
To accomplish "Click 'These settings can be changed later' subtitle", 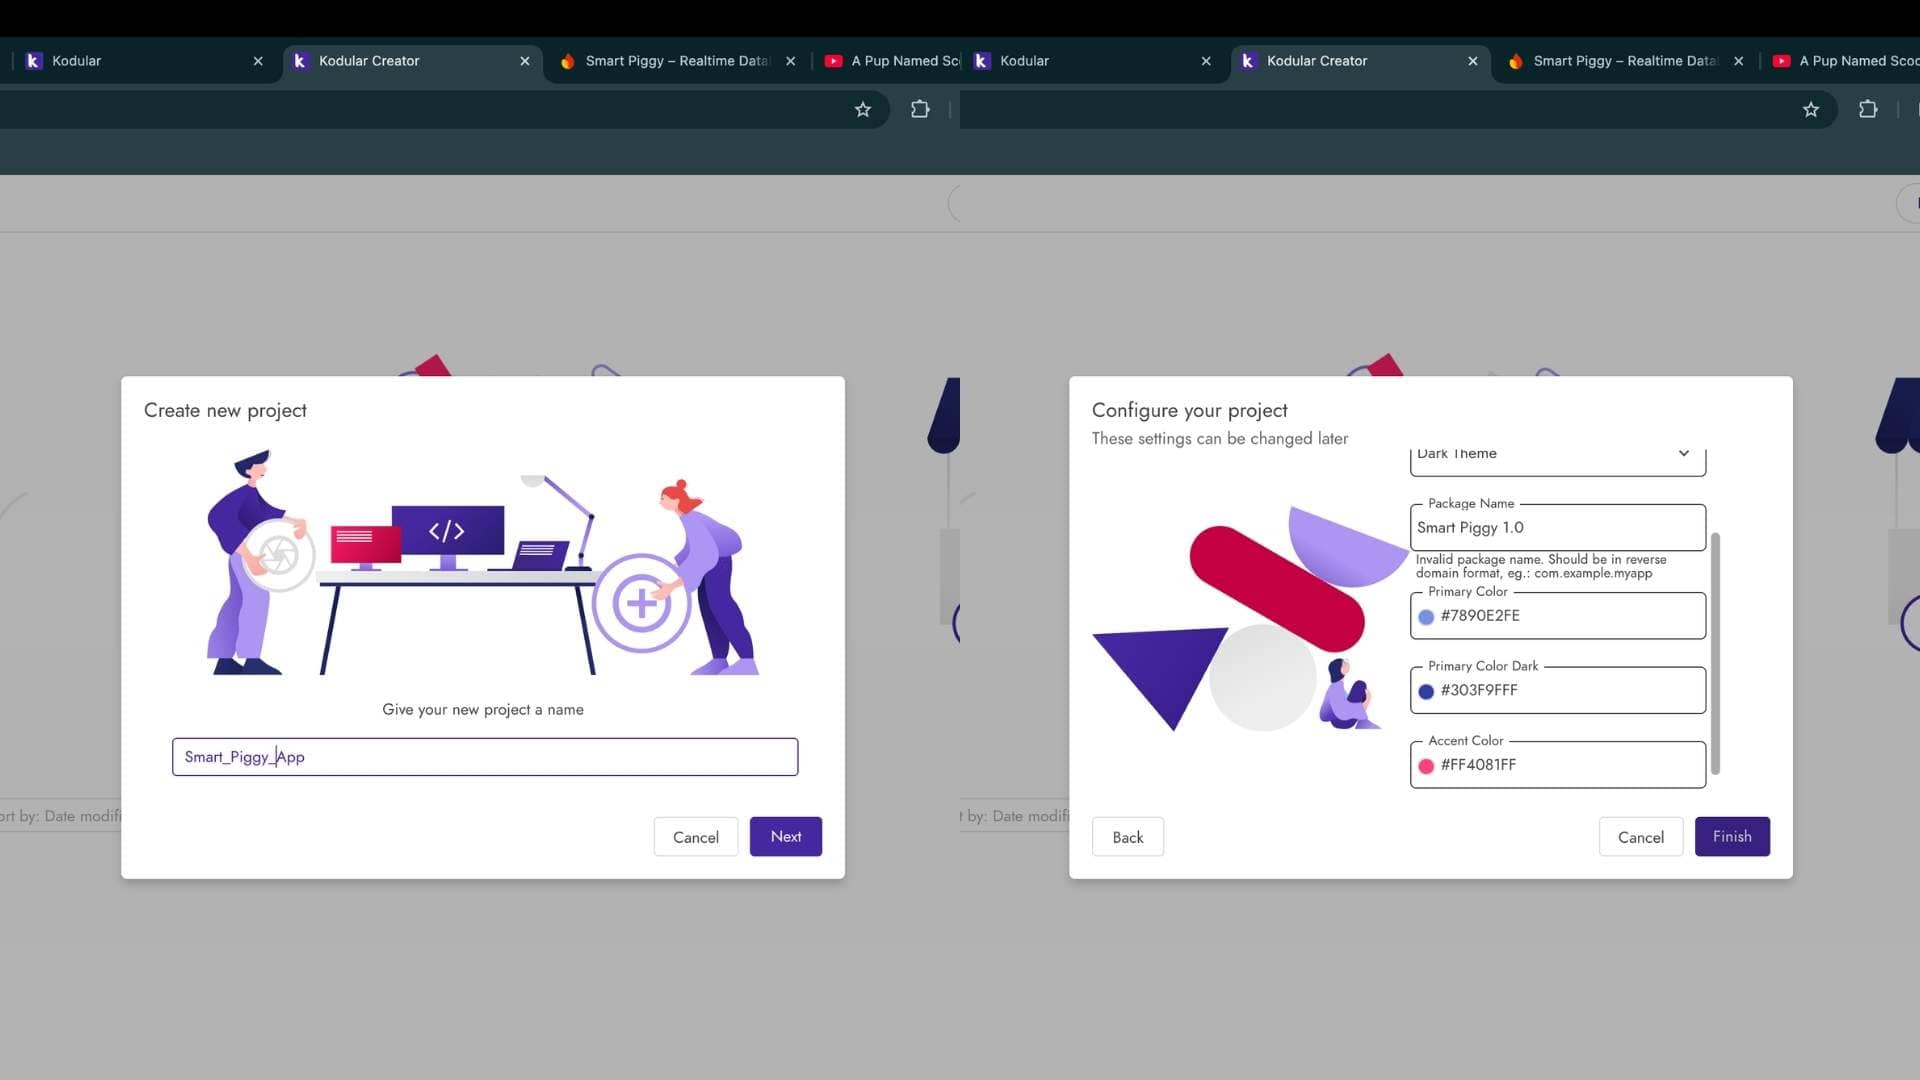I will (x=1220, y=439).
